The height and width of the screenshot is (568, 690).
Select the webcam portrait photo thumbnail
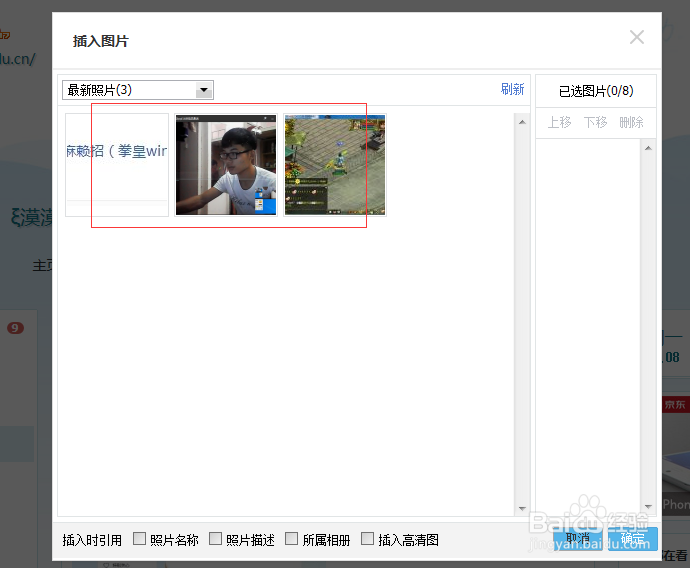click(226, 165)
